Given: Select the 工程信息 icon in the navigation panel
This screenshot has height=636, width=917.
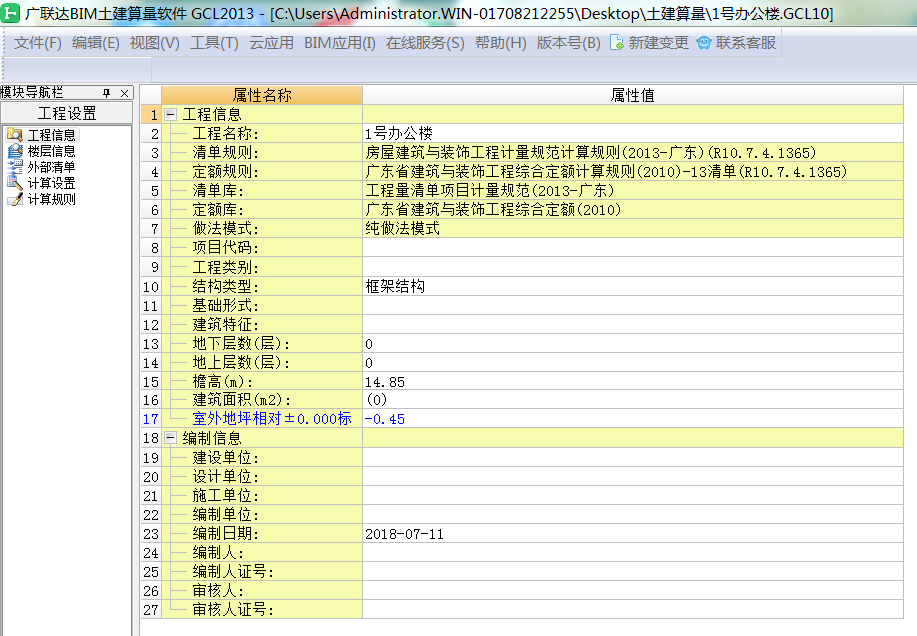Looking at the screenshot, I should [x=15, y=135].
